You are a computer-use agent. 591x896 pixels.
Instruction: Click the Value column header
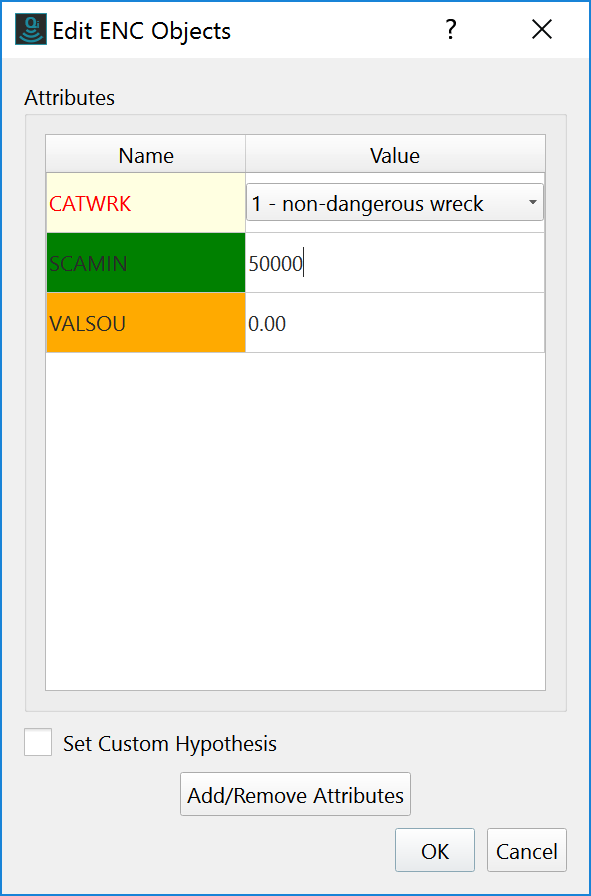[x=395, y=154]
